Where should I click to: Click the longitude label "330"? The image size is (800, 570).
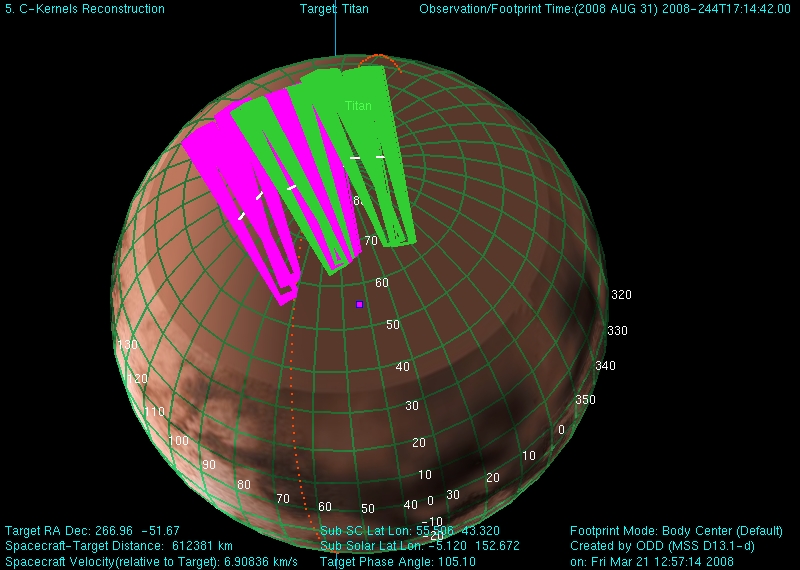617,331
